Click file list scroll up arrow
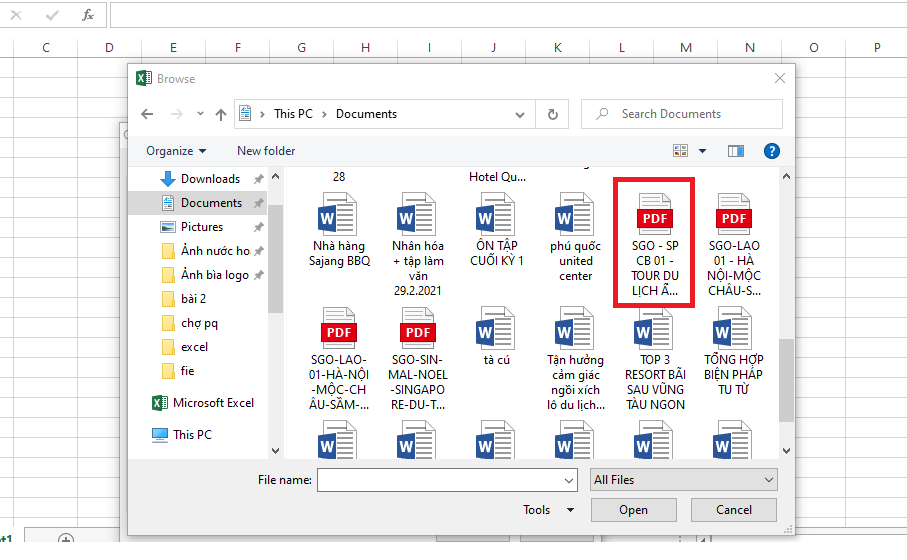Screen dimensions: 907x560 pos(786,176)
